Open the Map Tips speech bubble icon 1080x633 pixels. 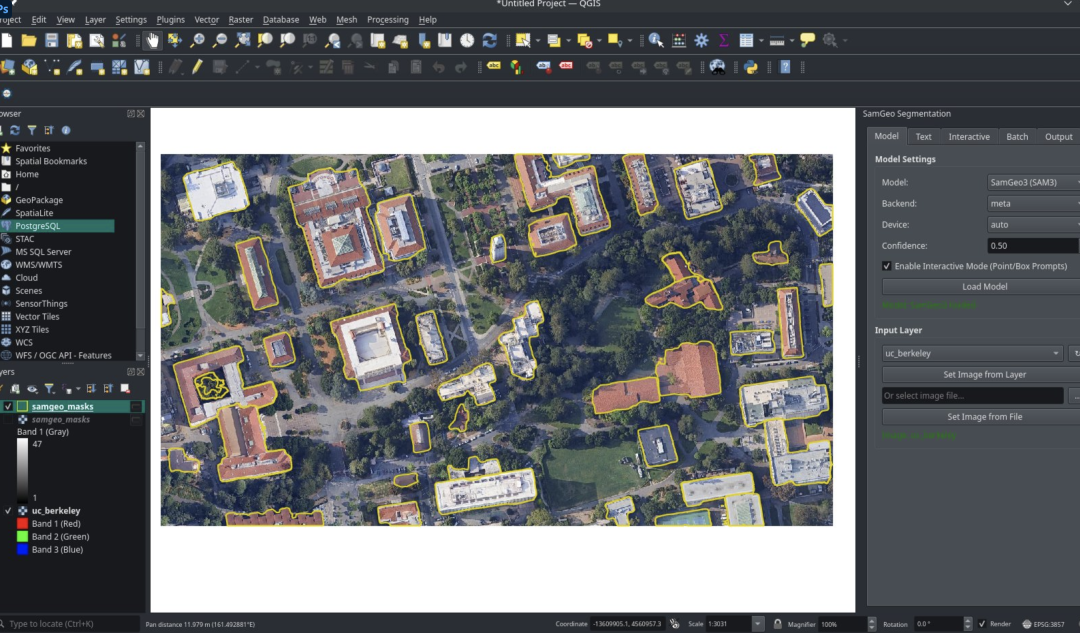807,41
